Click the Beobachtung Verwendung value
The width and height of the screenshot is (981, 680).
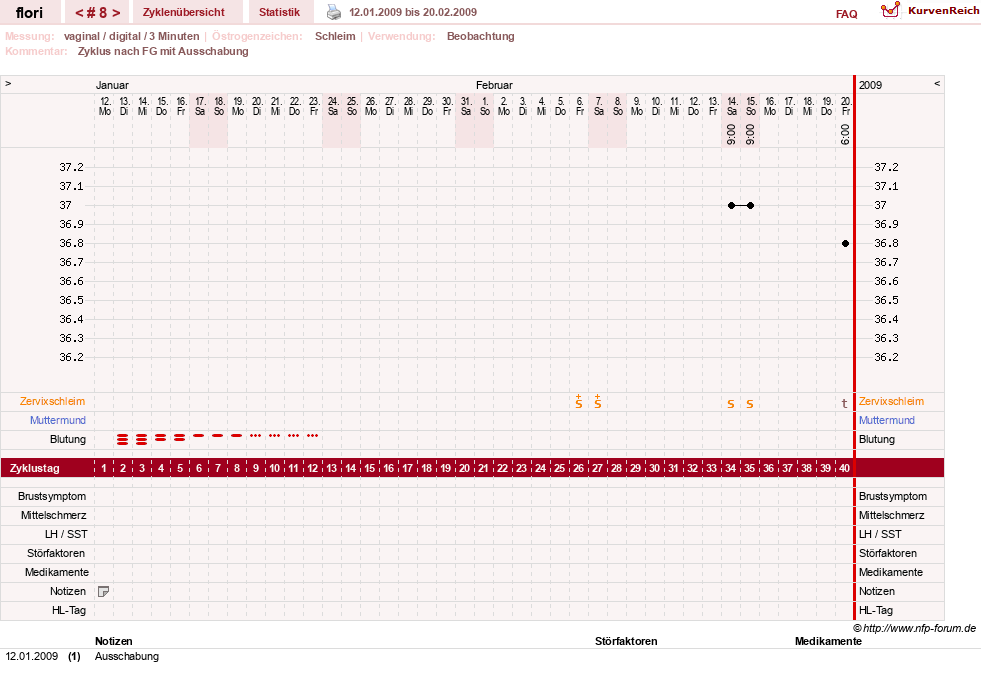pos(480,36)
